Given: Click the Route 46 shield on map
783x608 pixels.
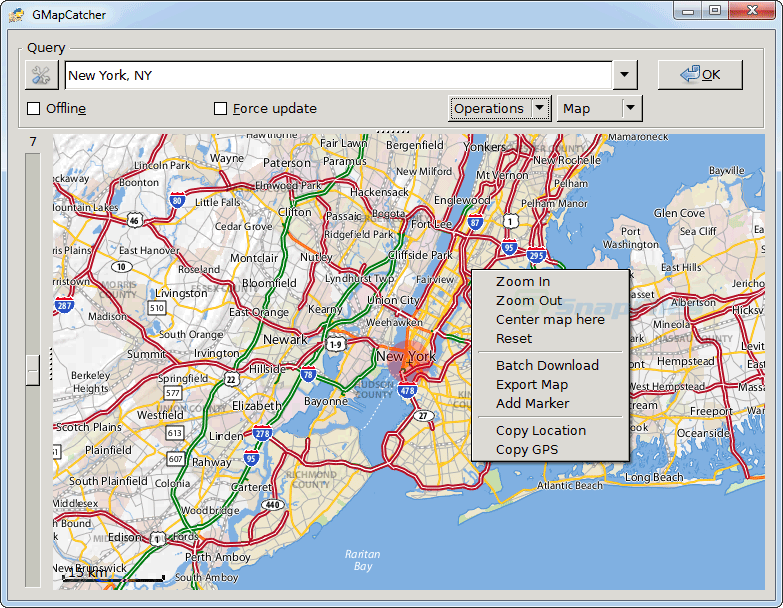Looking at the screenshot, I should click(x=134, y=220).
